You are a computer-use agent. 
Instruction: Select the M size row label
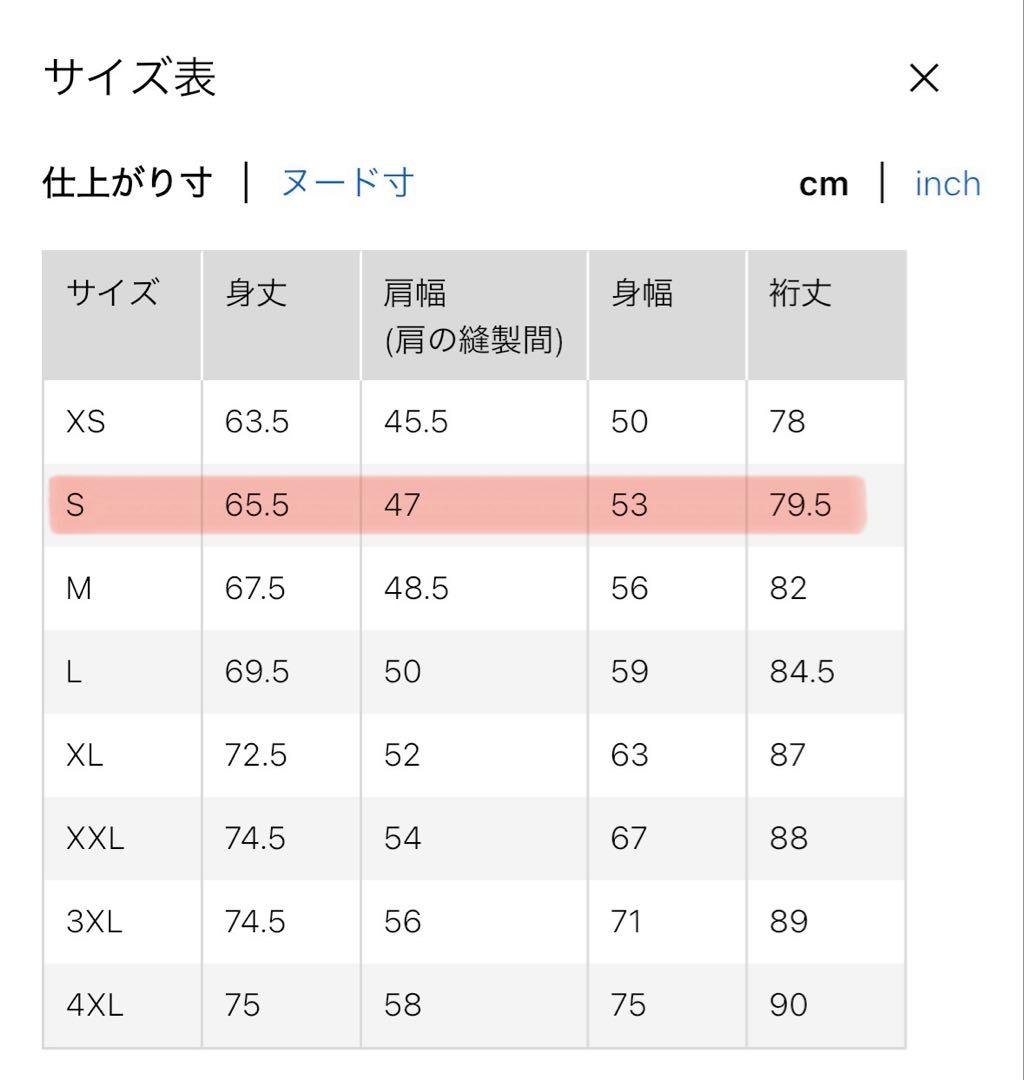[x=78, y=588]
